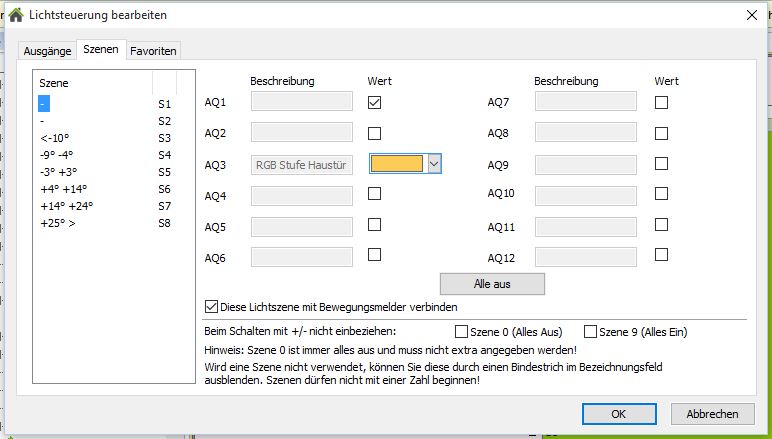Image resolution: width=772 pixels, height=439 pixels.
Task: Close the Lichtsteuerung bearbeiten dialog
Action: click(x=751, y=15)
